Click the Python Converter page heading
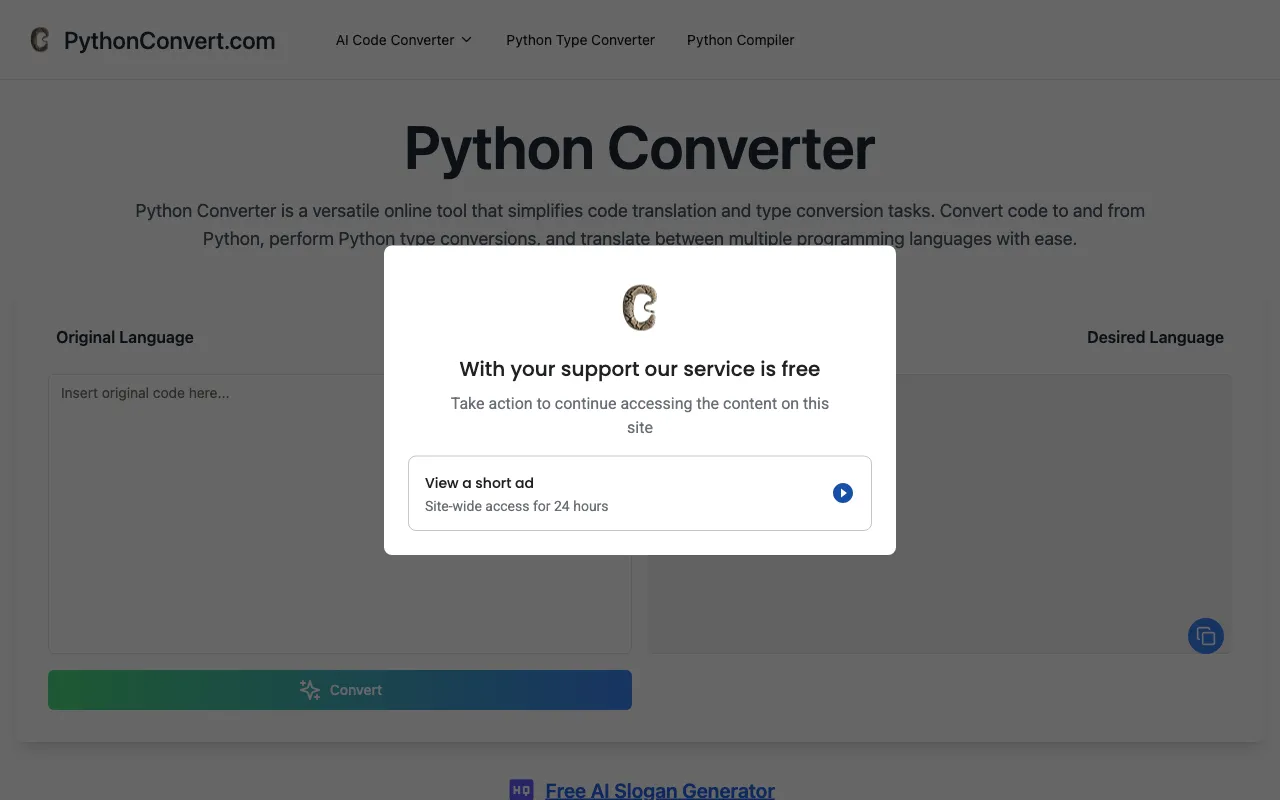 pyautogui.click(x=640, y=148)
